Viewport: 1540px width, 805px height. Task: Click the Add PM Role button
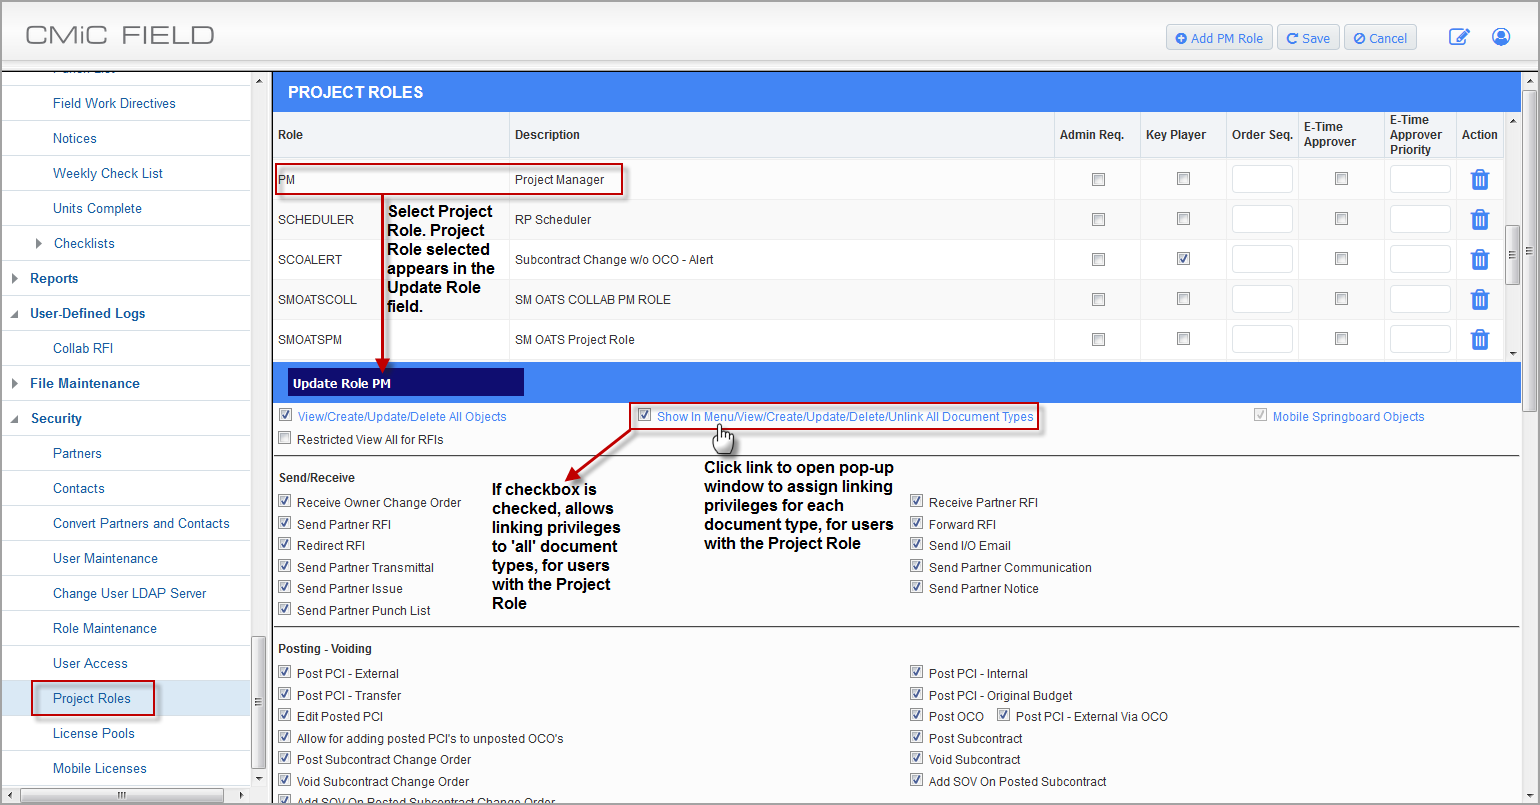pyautogui.click(x=1219, y=38)
